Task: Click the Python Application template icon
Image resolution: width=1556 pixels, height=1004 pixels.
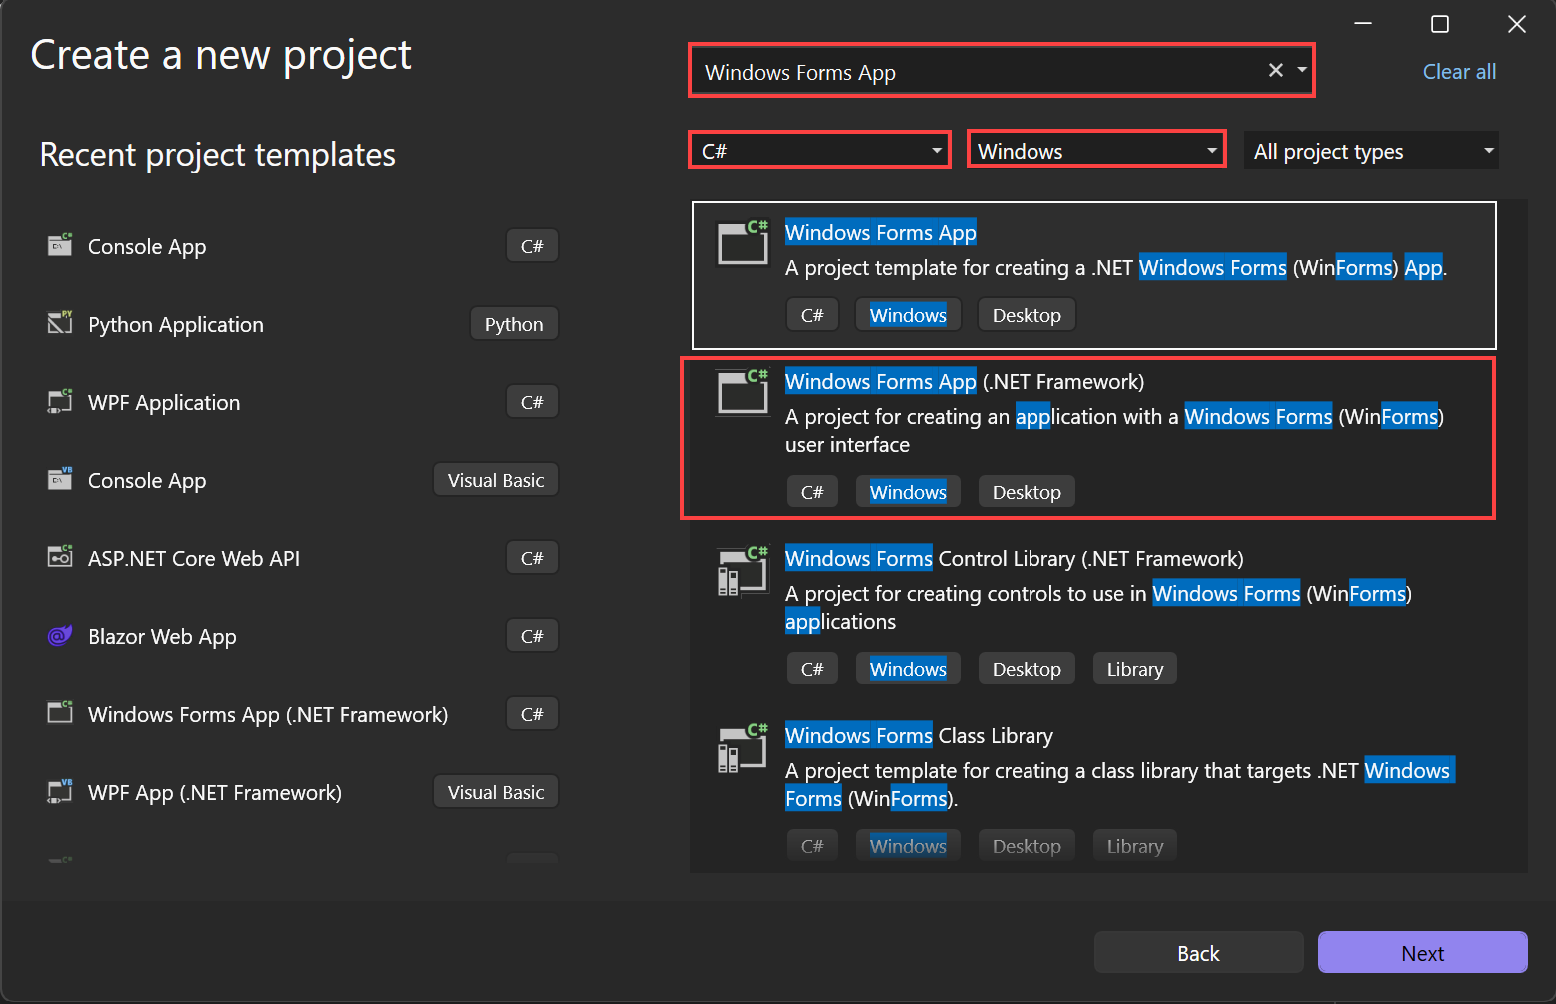Action: click(x=59, y=323)
